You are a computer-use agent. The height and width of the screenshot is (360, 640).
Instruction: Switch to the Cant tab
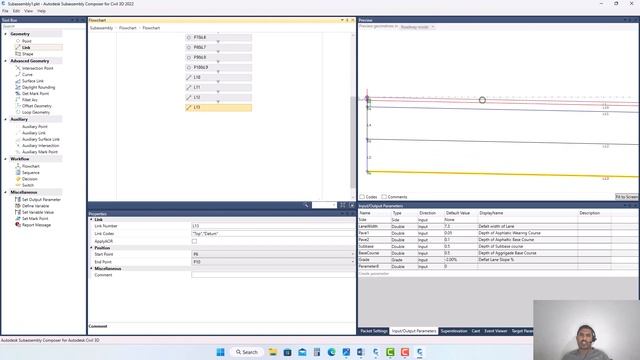(x=476, y=331)
